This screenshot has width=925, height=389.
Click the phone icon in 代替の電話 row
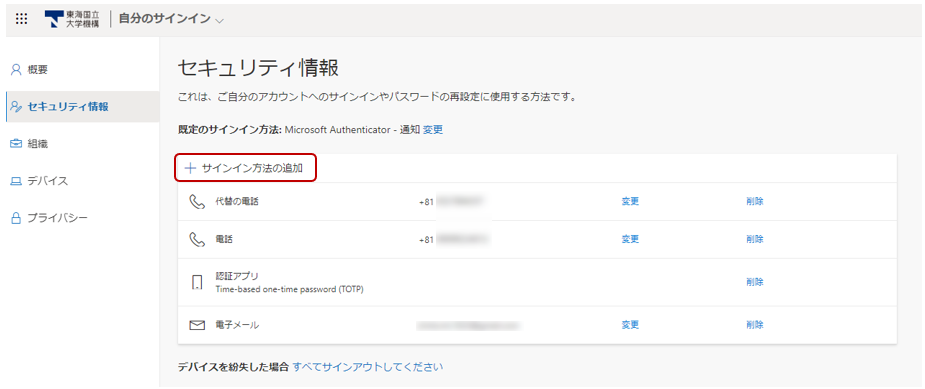coord(196,202)
